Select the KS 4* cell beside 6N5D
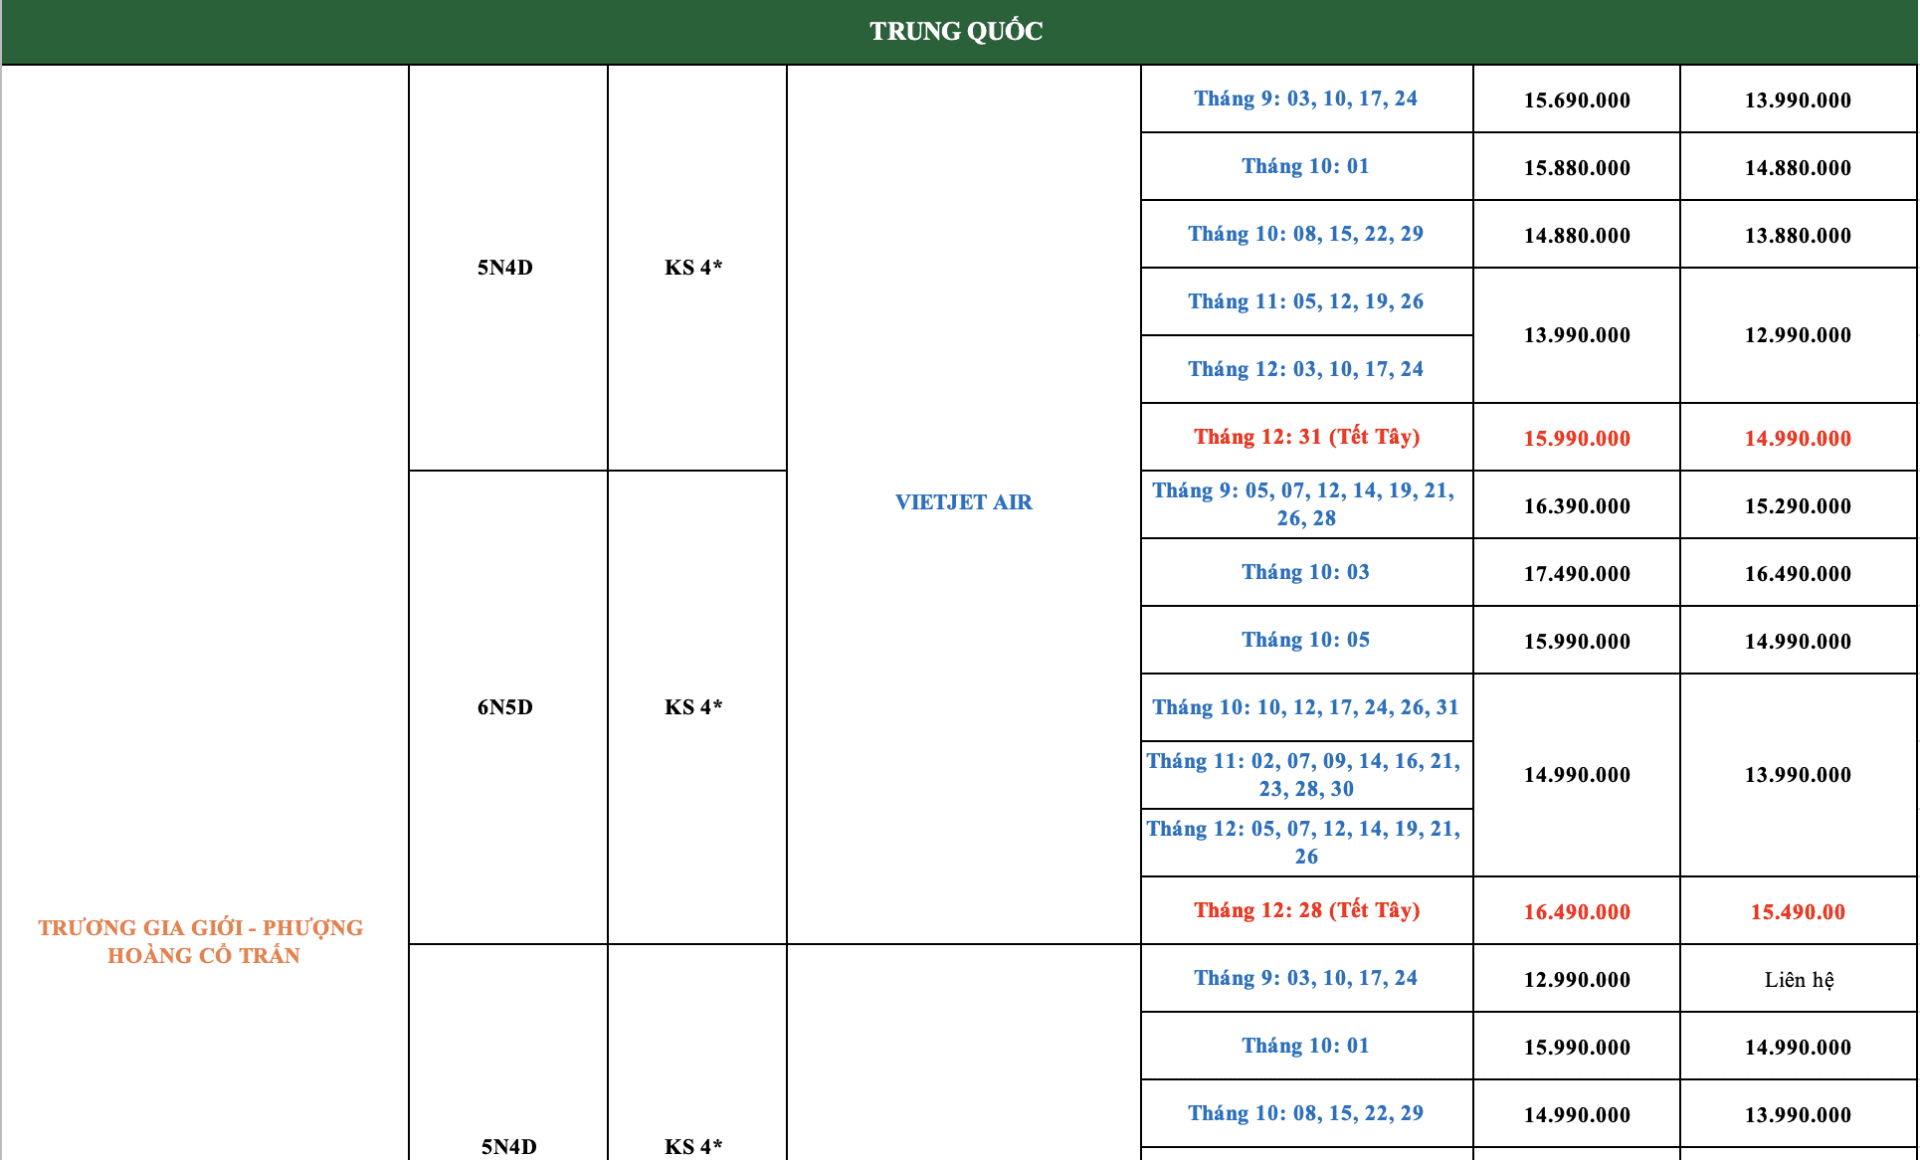The height and width of the screenshot is (1160, 1920). (693, 707)
